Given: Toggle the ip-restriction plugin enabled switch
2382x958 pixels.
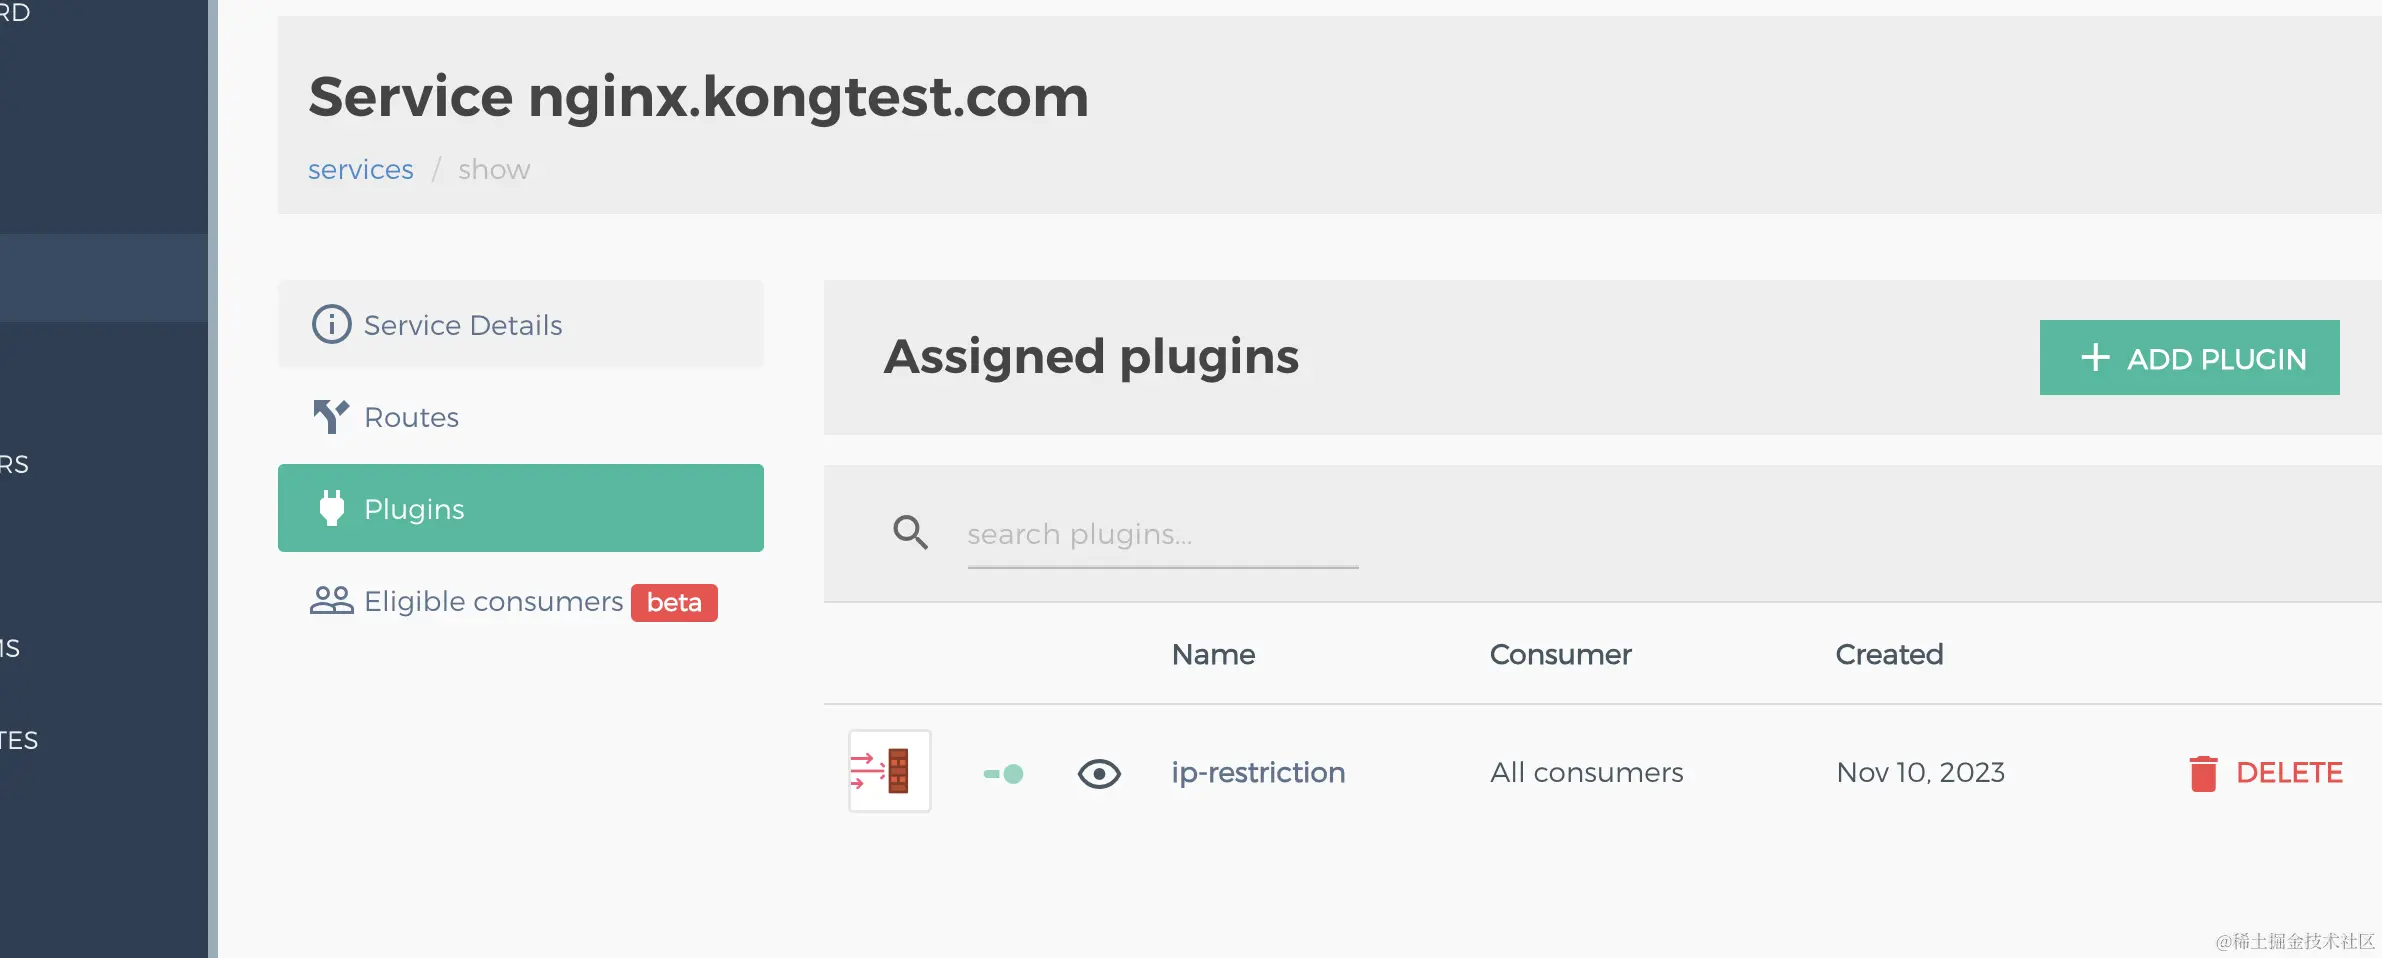Looking at the screenshot, I should (x=1004, y=773).
